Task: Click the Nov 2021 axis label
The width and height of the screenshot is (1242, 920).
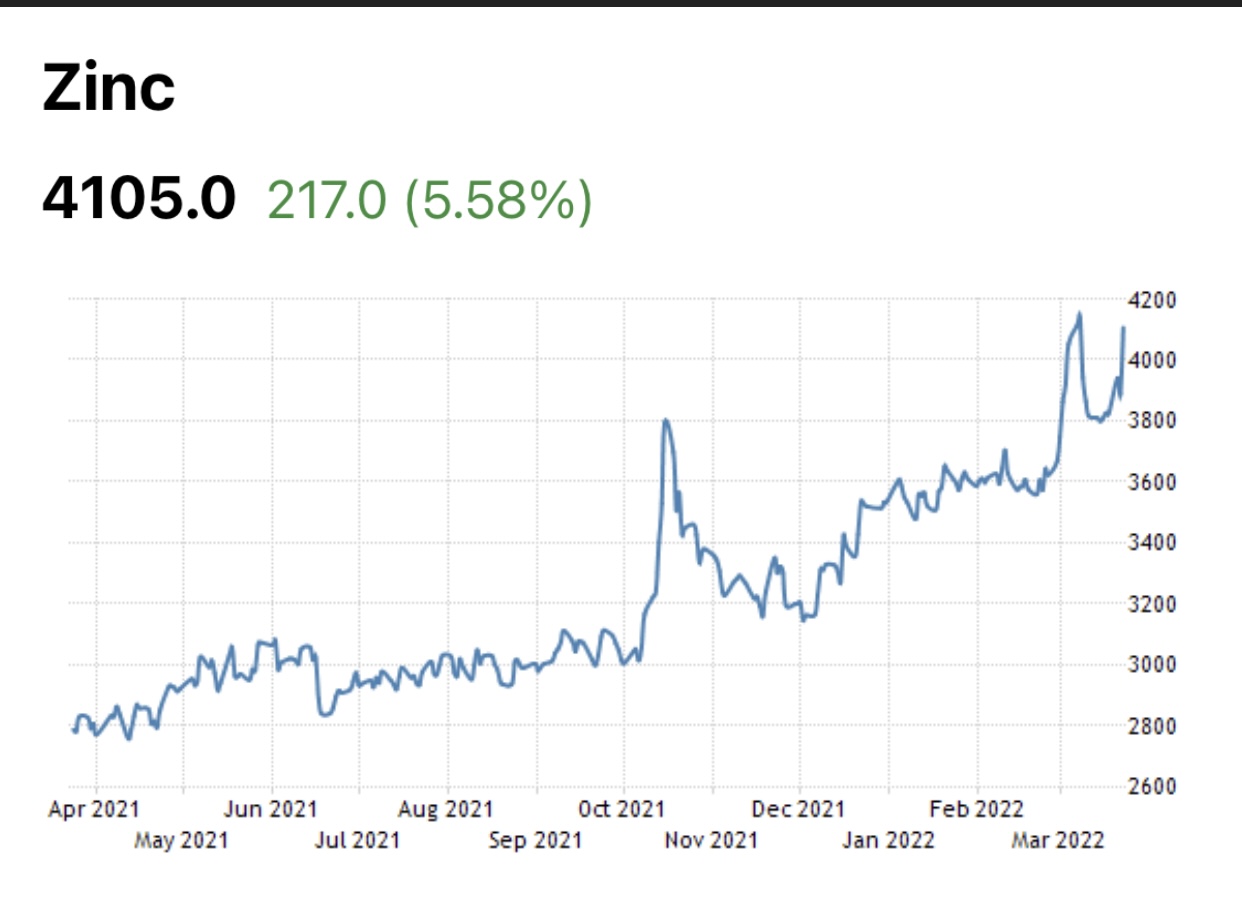Action: click(x=711, y=840)
